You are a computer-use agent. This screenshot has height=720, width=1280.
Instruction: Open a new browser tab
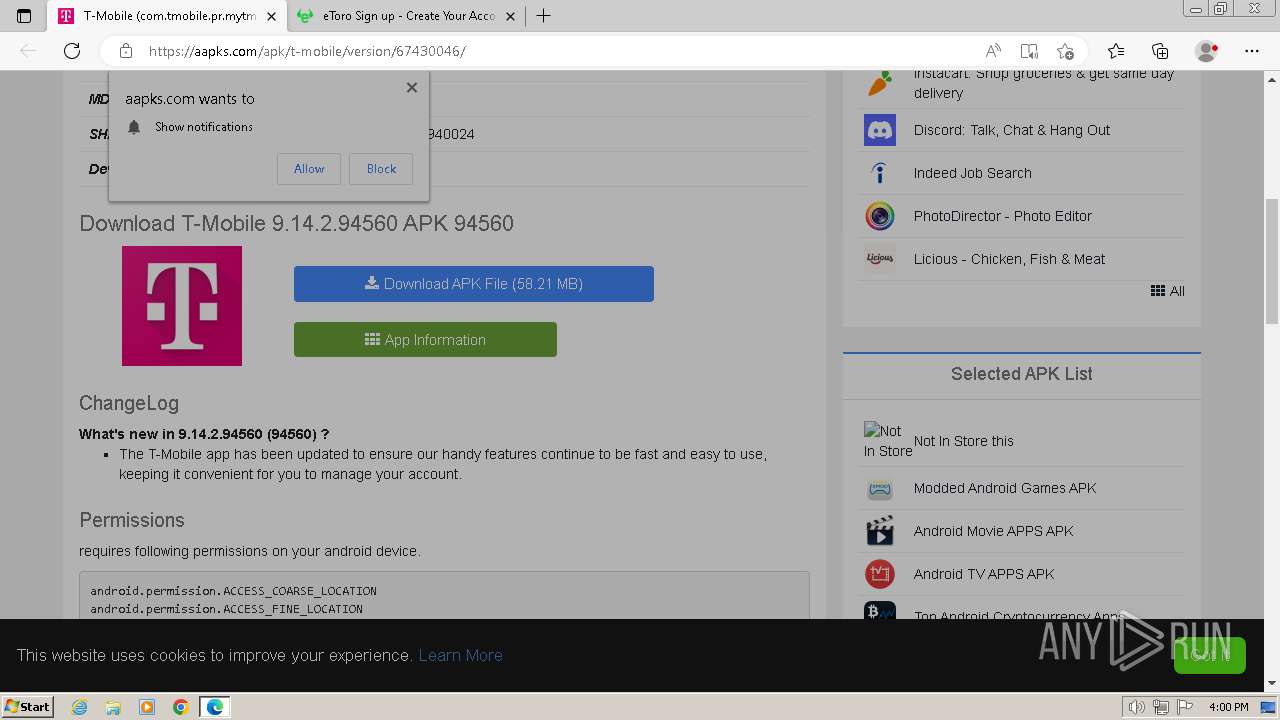543,16
